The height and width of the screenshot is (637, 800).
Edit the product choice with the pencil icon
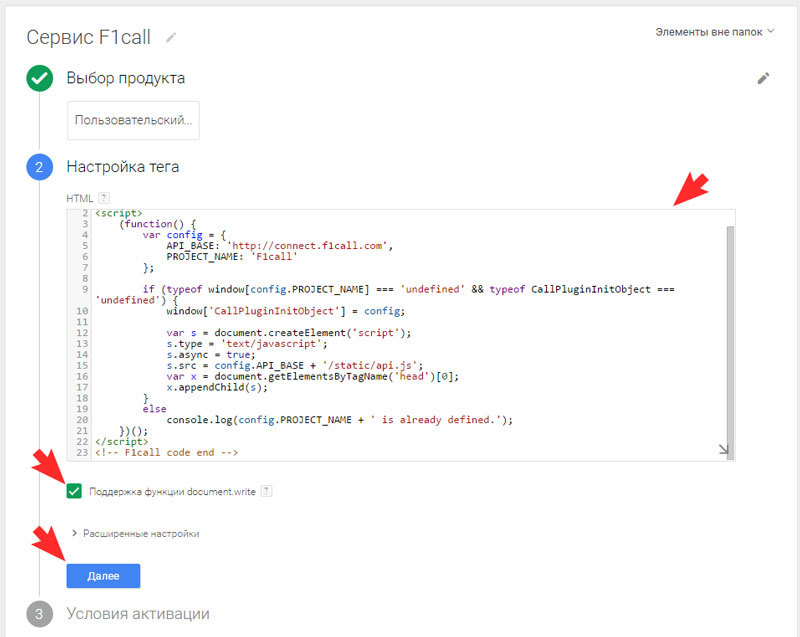[763, 78]
